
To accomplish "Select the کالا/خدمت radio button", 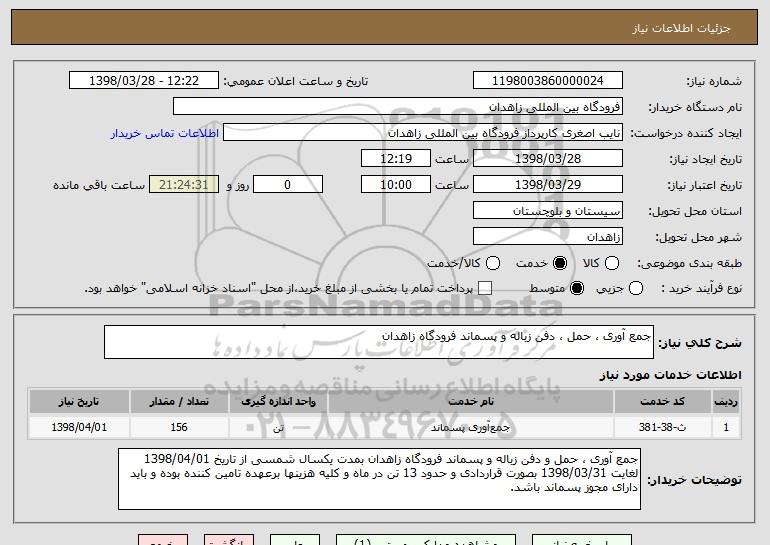I will (x=493, y=263).
